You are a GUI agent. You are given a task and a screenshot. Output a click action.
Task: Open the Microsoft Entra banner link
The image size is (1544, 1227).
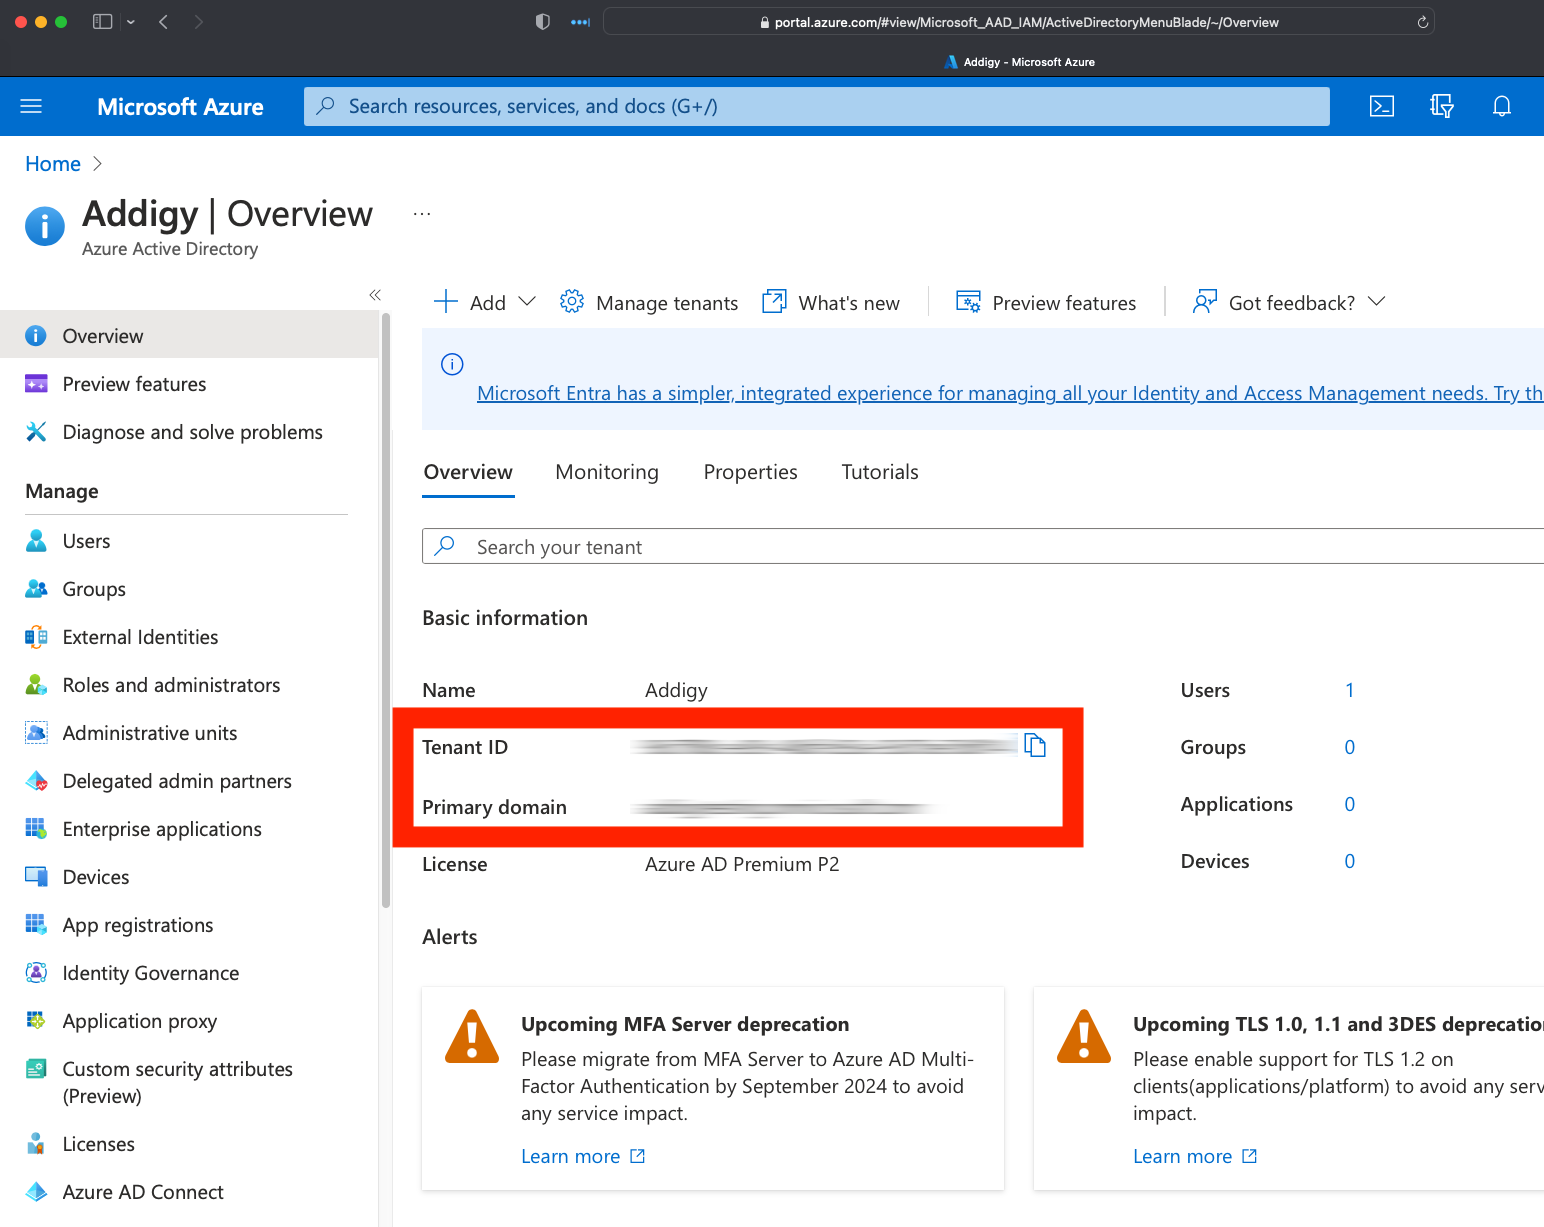click(1010, 393)
